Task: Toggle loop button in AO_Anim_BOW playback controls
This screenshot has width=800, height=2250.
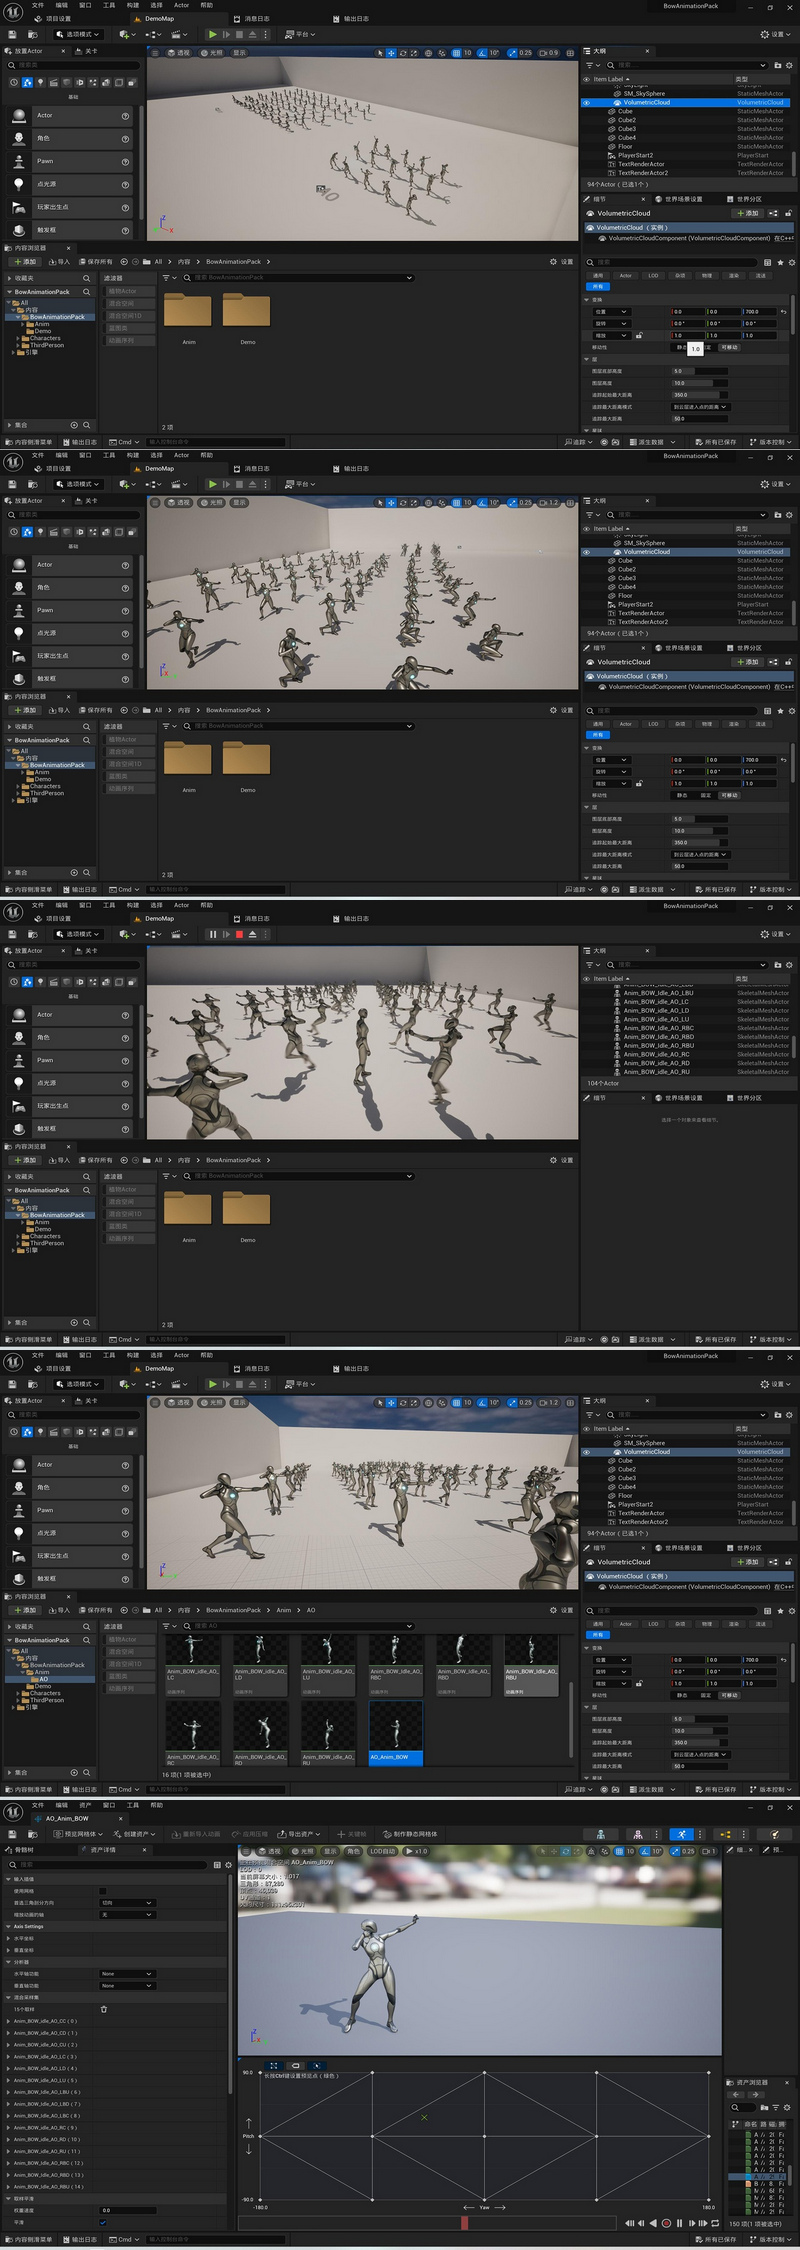Action: tap(715, 2223)
